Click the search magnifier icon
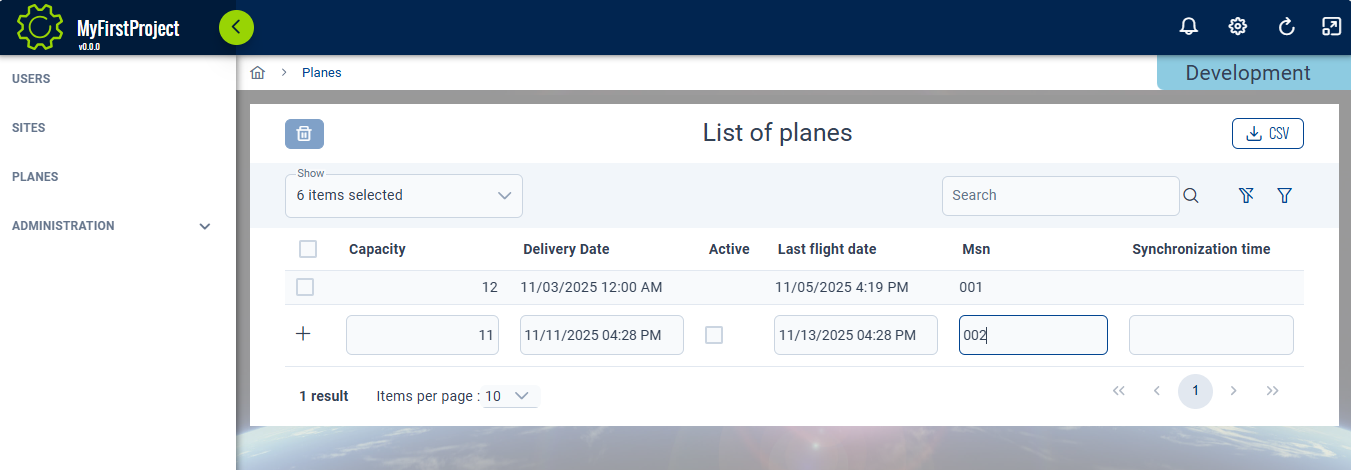1351x470 pixels. coord(1191,196)
